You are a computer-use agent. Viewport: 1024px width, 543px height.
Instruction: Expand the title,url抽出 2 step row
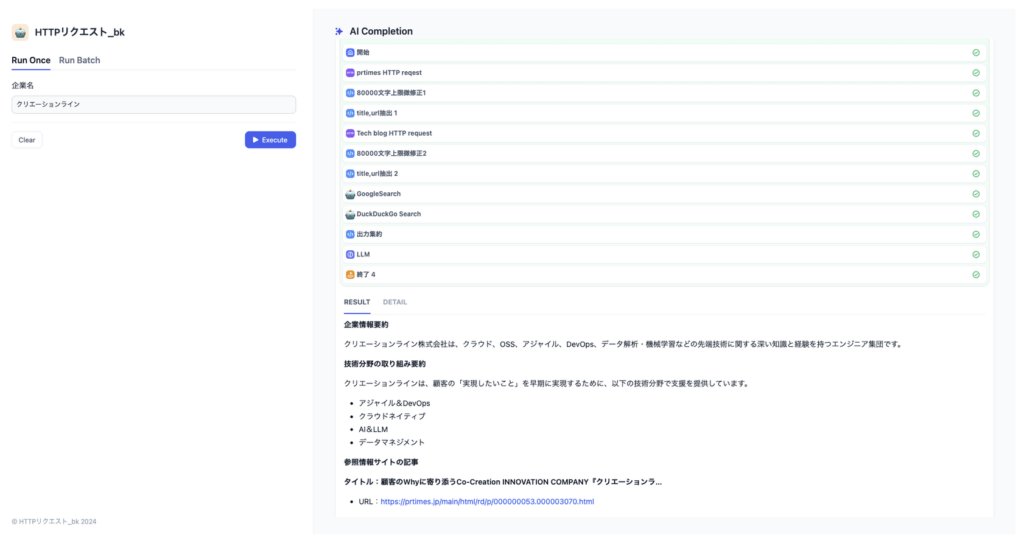click(664, 174)
